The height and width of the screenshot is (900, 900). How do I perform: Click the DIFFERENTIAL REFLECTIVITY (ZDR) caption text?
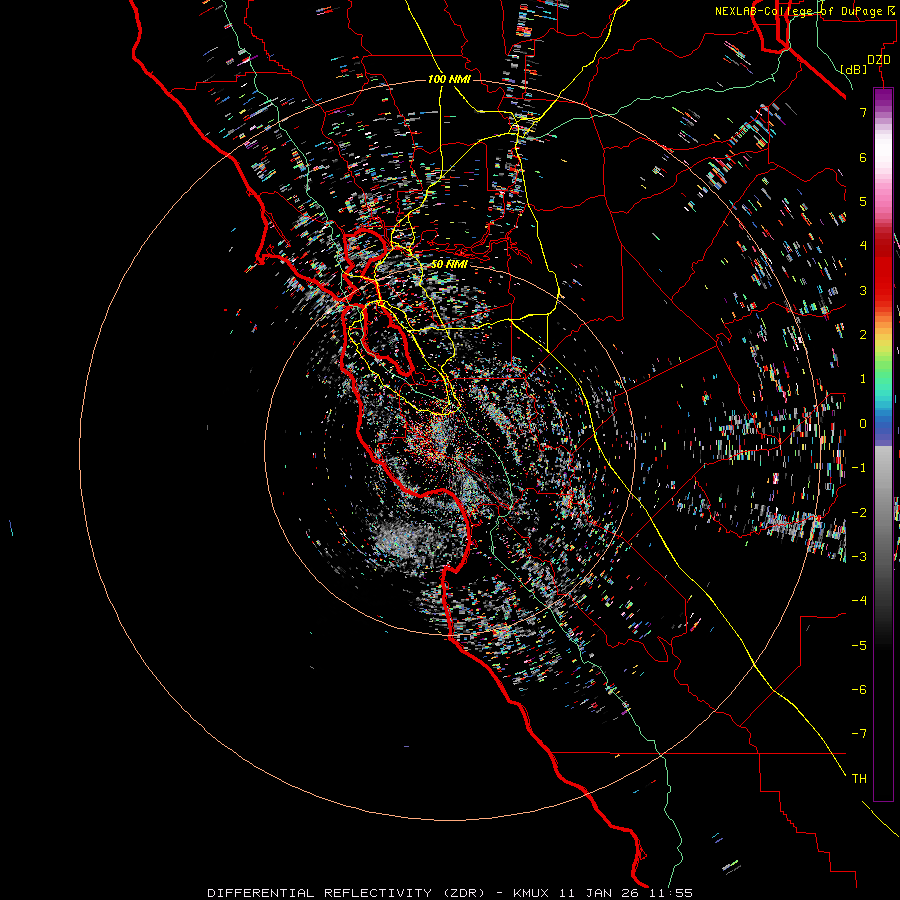pyautogui.click(x=346, y=893)
